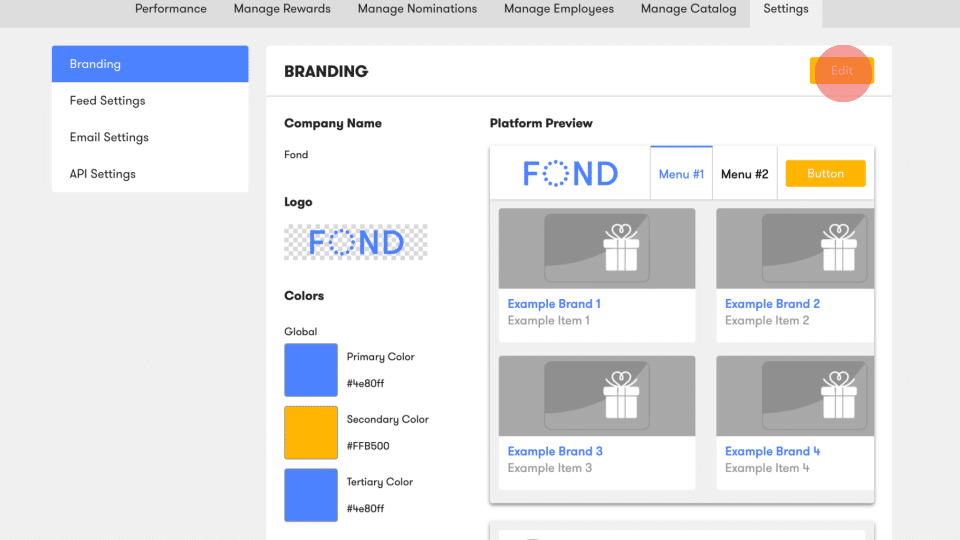The width and height of the screenshot is (960, 540).
Task: Click the Example Item 1 text
Action: [x=549, y=320]
